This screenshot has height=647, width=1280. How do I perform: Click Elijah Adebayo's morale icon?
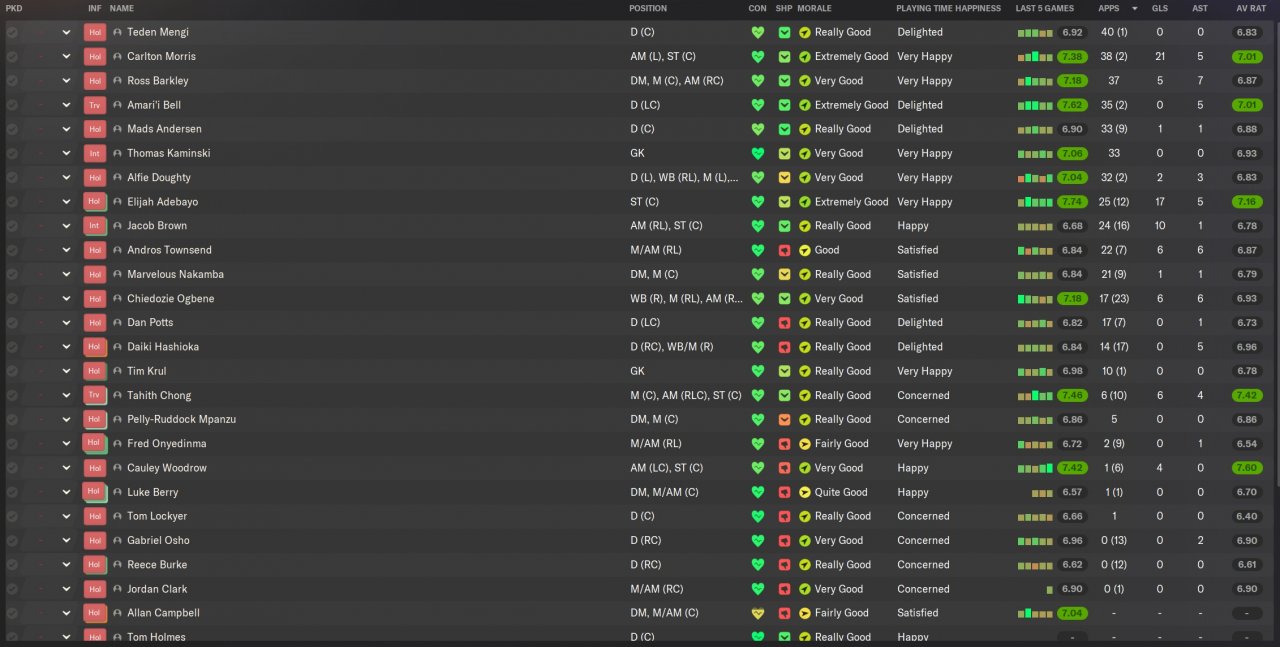click(804, 202)
